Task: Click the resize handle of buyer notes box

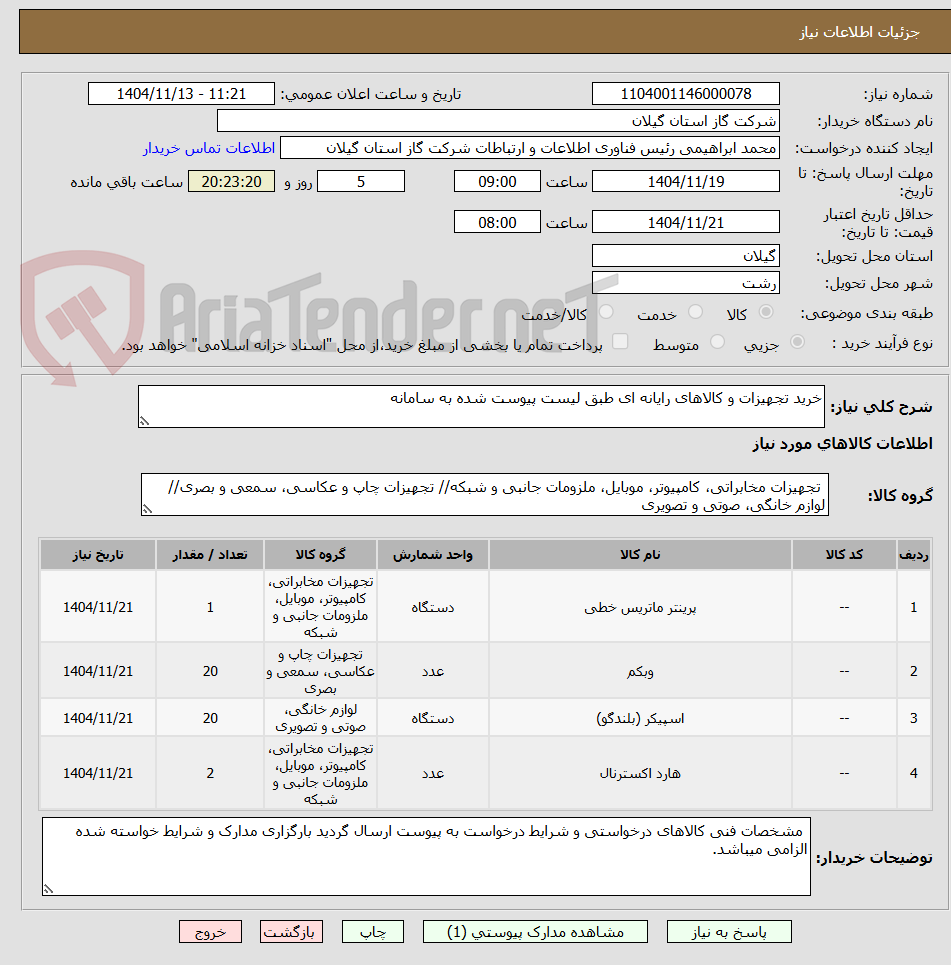Action: [48, 889]
